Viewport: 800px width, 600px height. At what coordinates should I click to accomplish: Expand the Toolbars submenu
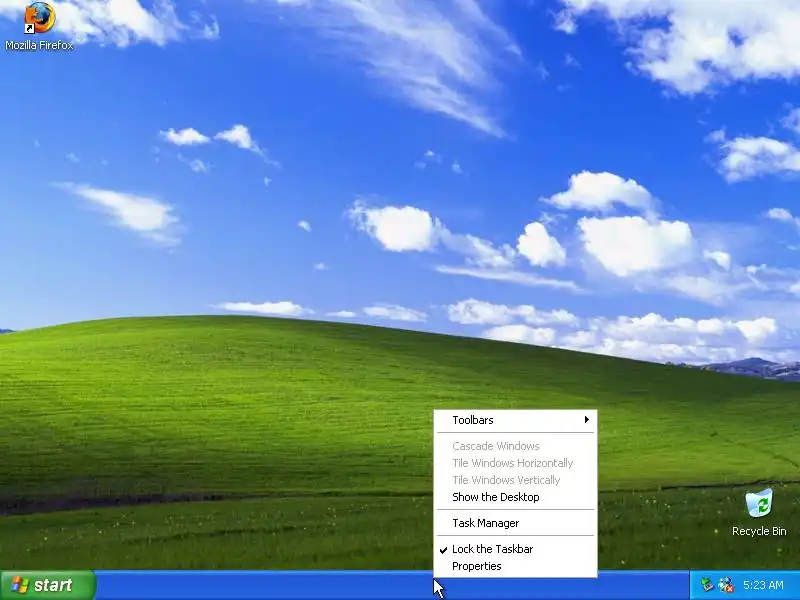(515, 420)
